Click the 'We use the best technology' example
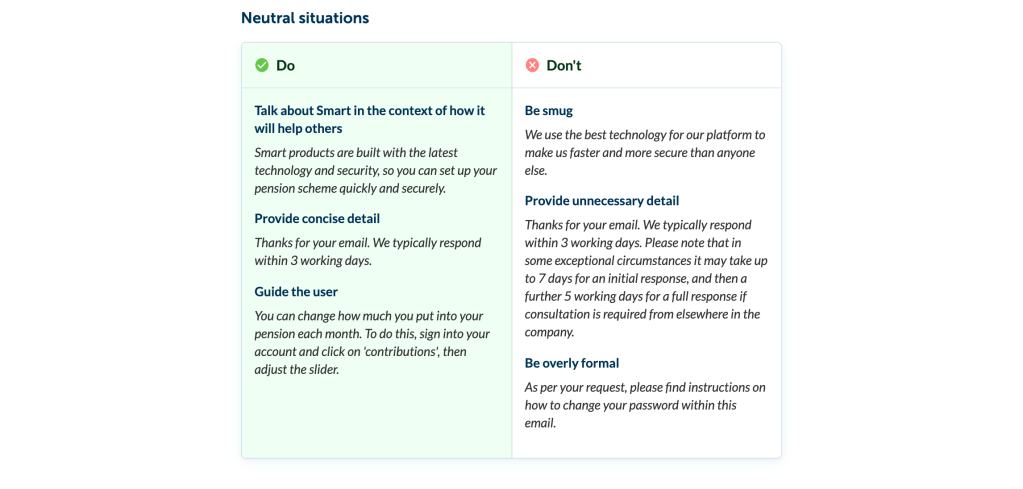The image size is (1023, 489). point(645,152)
